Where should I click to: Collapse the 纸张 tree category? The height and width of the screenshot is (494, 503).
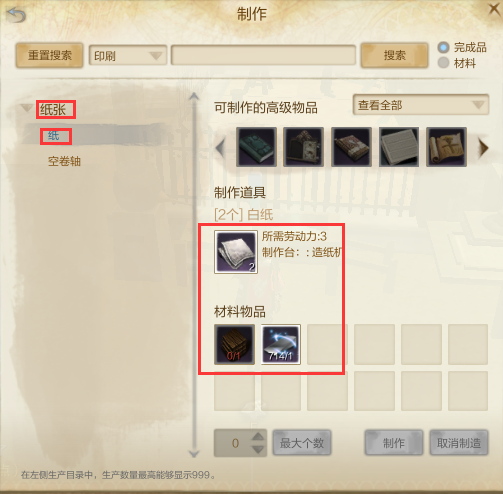[x=26, y=108]
